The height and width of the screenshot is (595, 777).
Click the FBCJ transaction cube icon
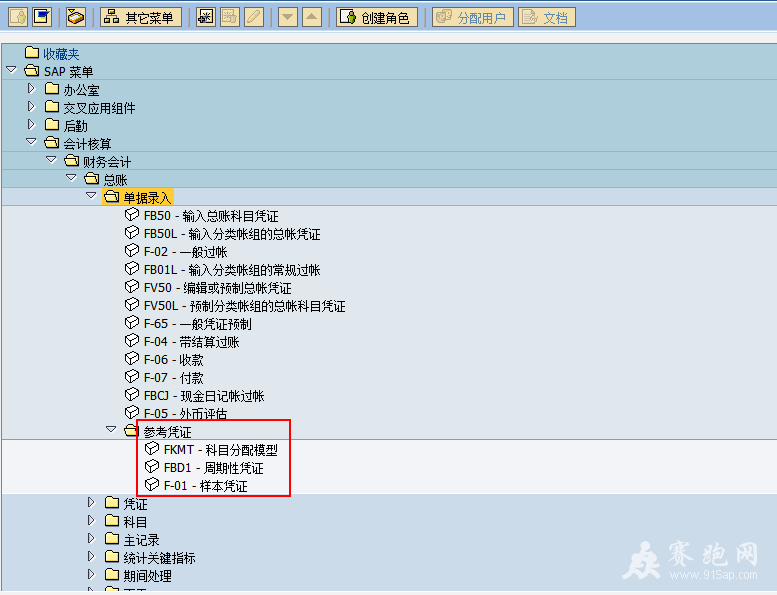pyautogui.click(x=132, y=394)
